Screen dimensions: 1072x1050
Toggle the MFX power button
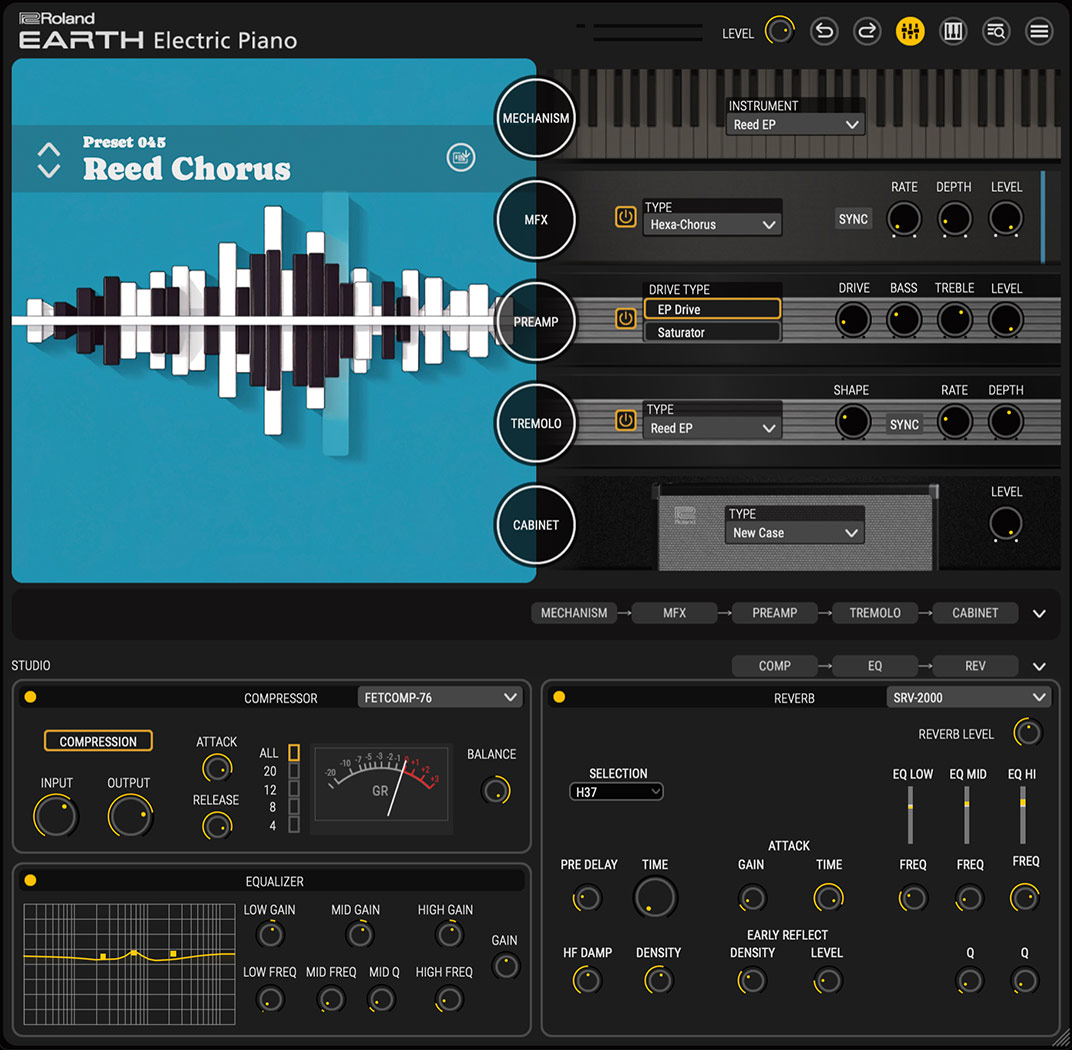point(625,217)
